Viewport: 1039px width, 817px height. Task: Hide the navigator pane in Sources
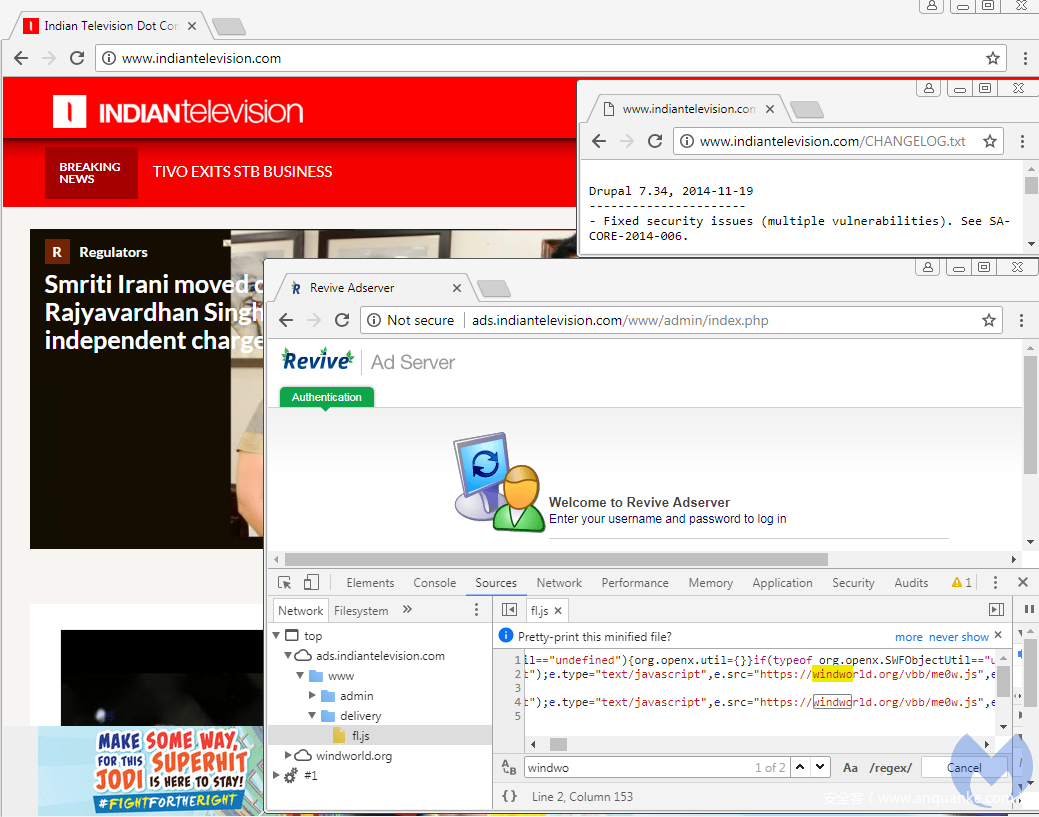pos(509,610)
